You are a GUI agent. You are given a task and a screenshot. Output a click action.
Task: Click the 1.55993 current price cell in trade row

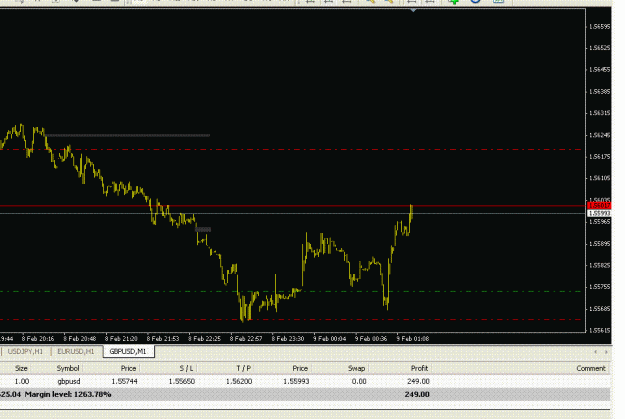[x=296, y=381]
